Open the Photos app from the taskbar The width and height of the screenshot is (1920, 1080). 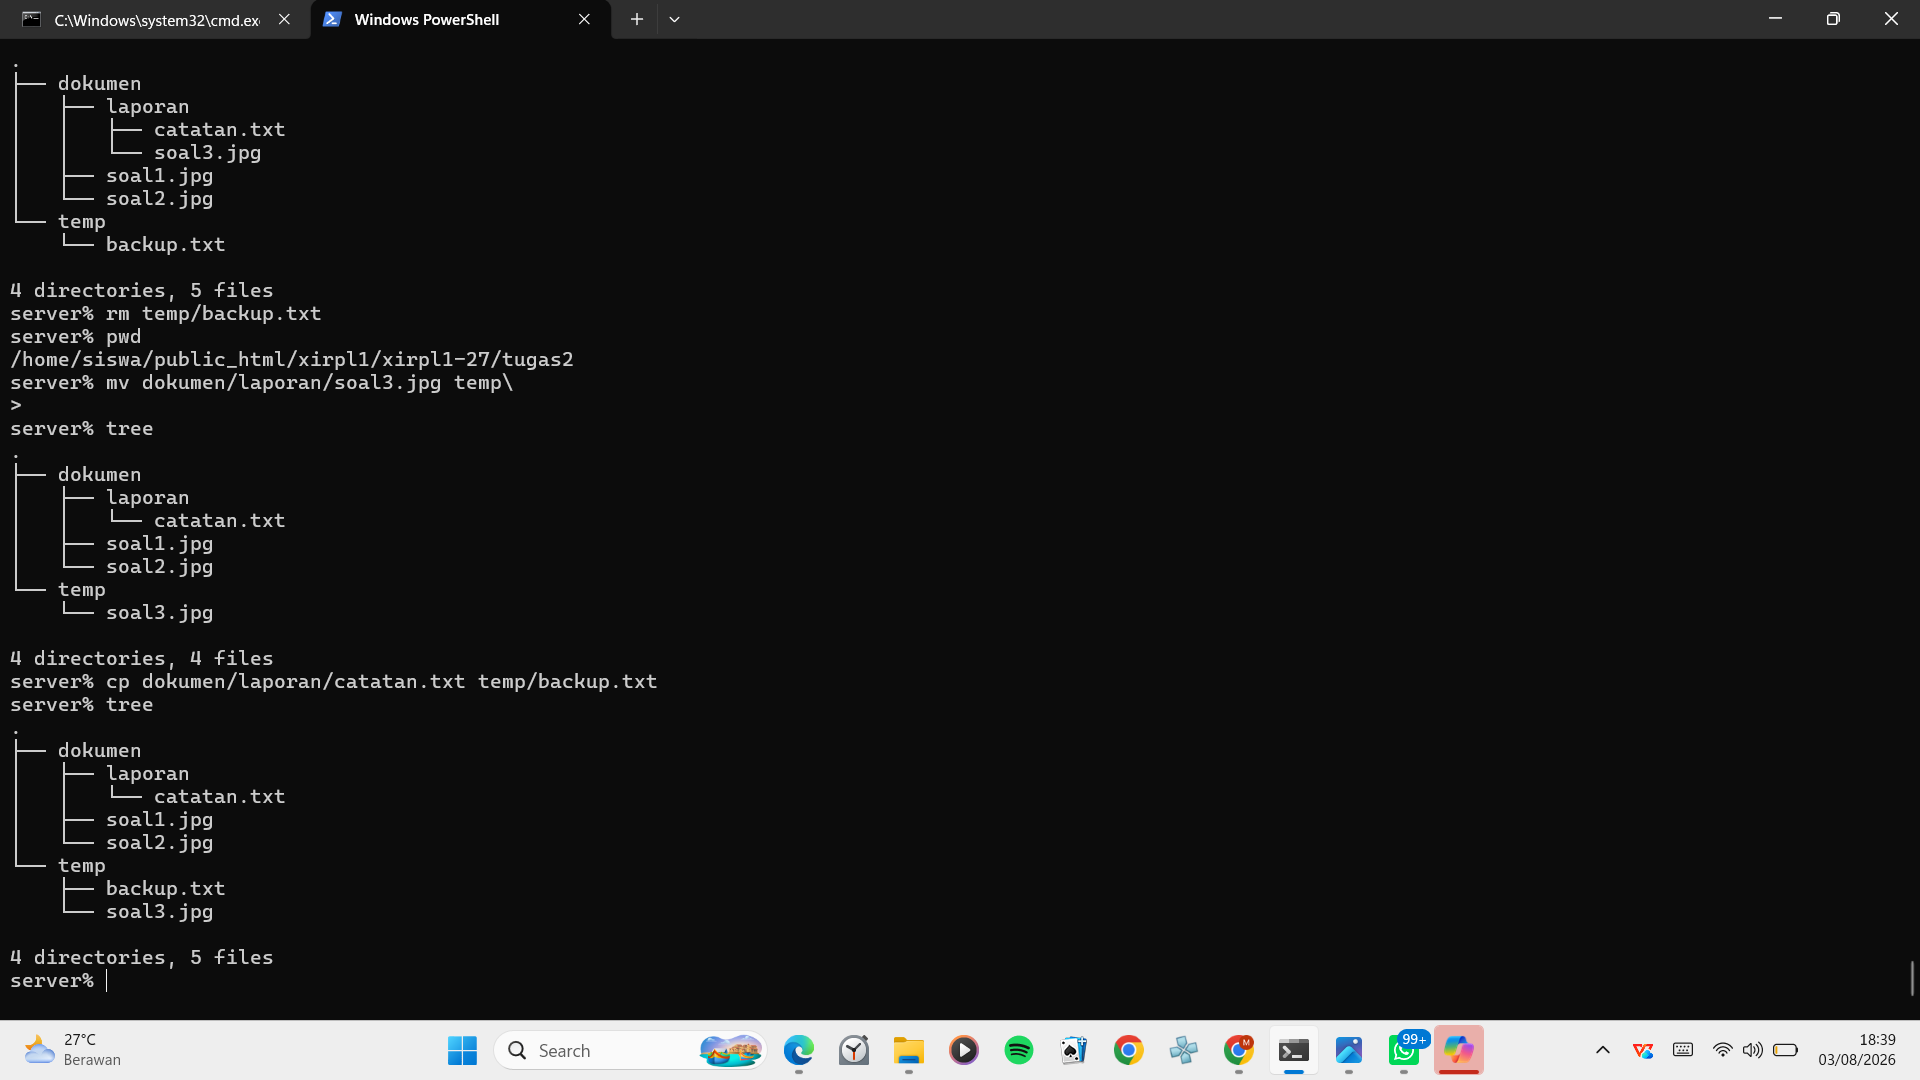coord(1348,1050)
